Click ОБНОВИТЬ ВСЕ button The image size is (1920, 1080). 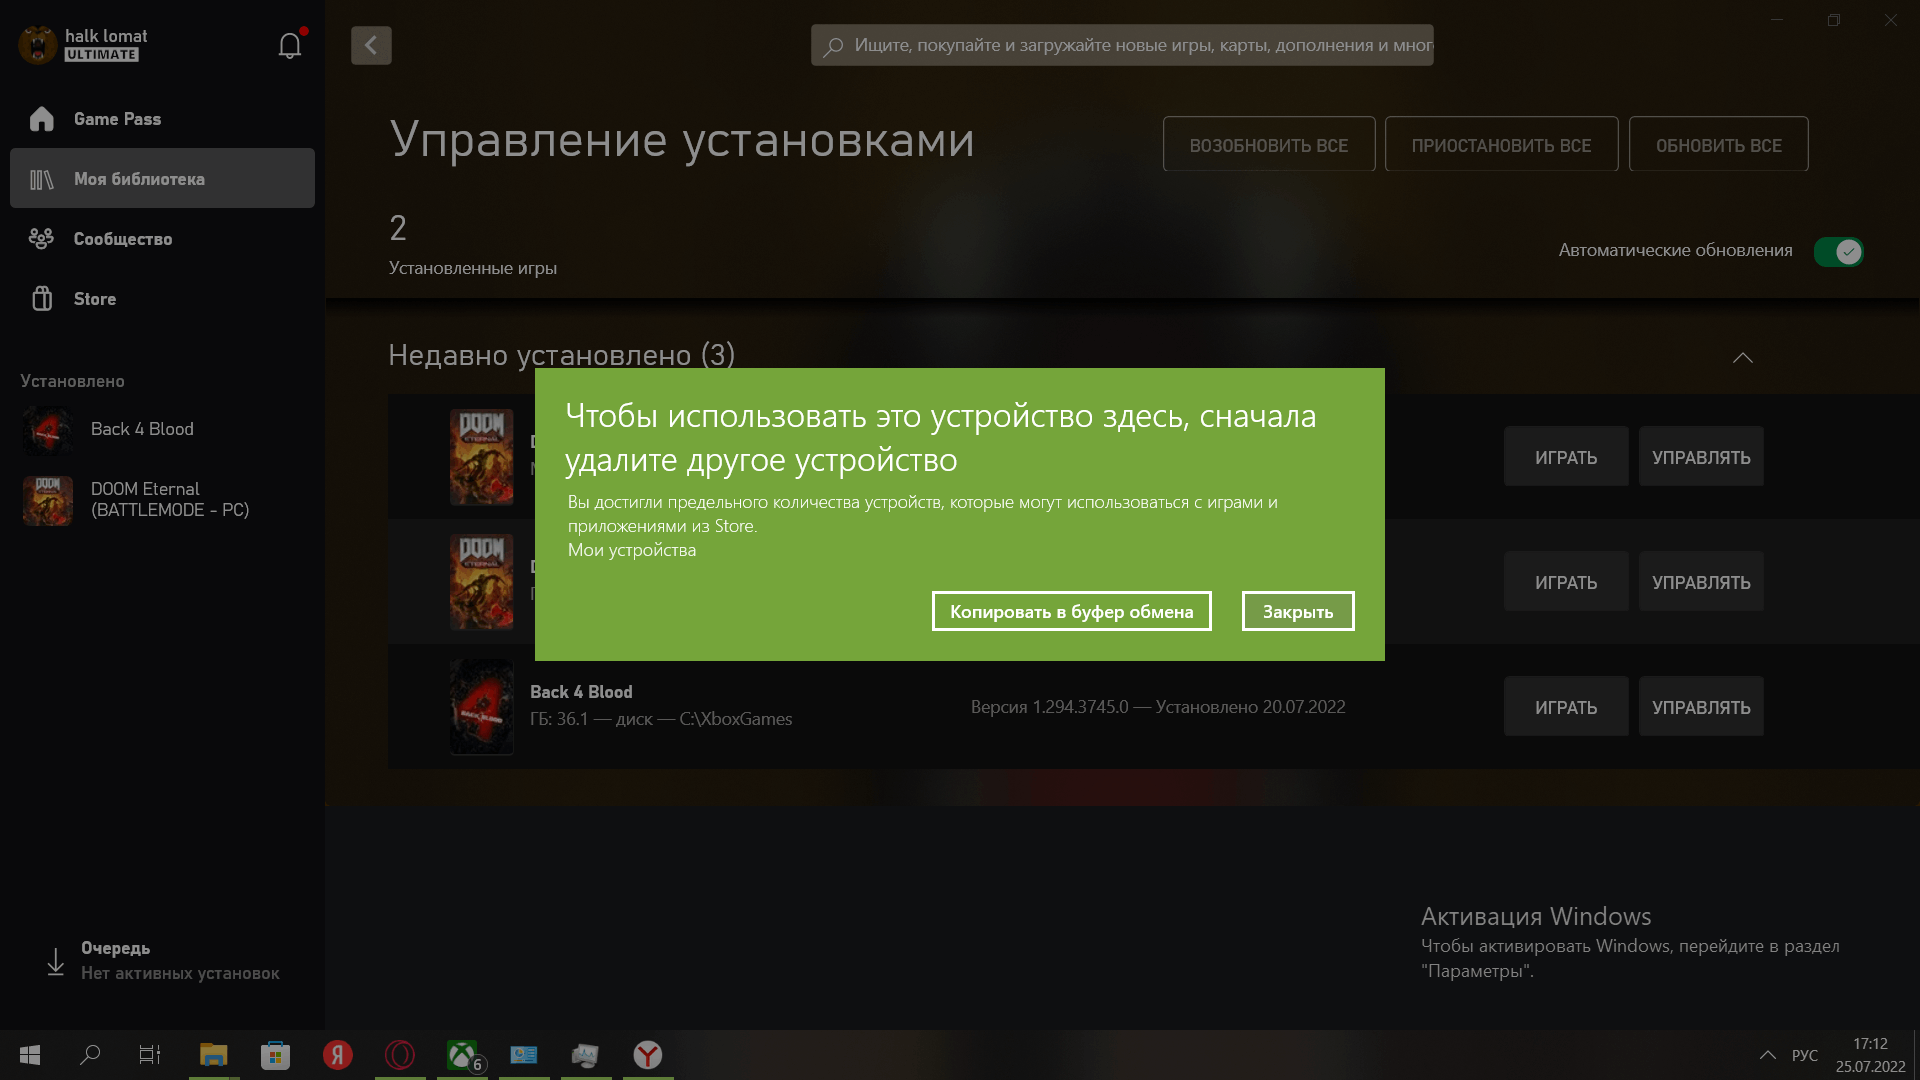[1718, 144]
